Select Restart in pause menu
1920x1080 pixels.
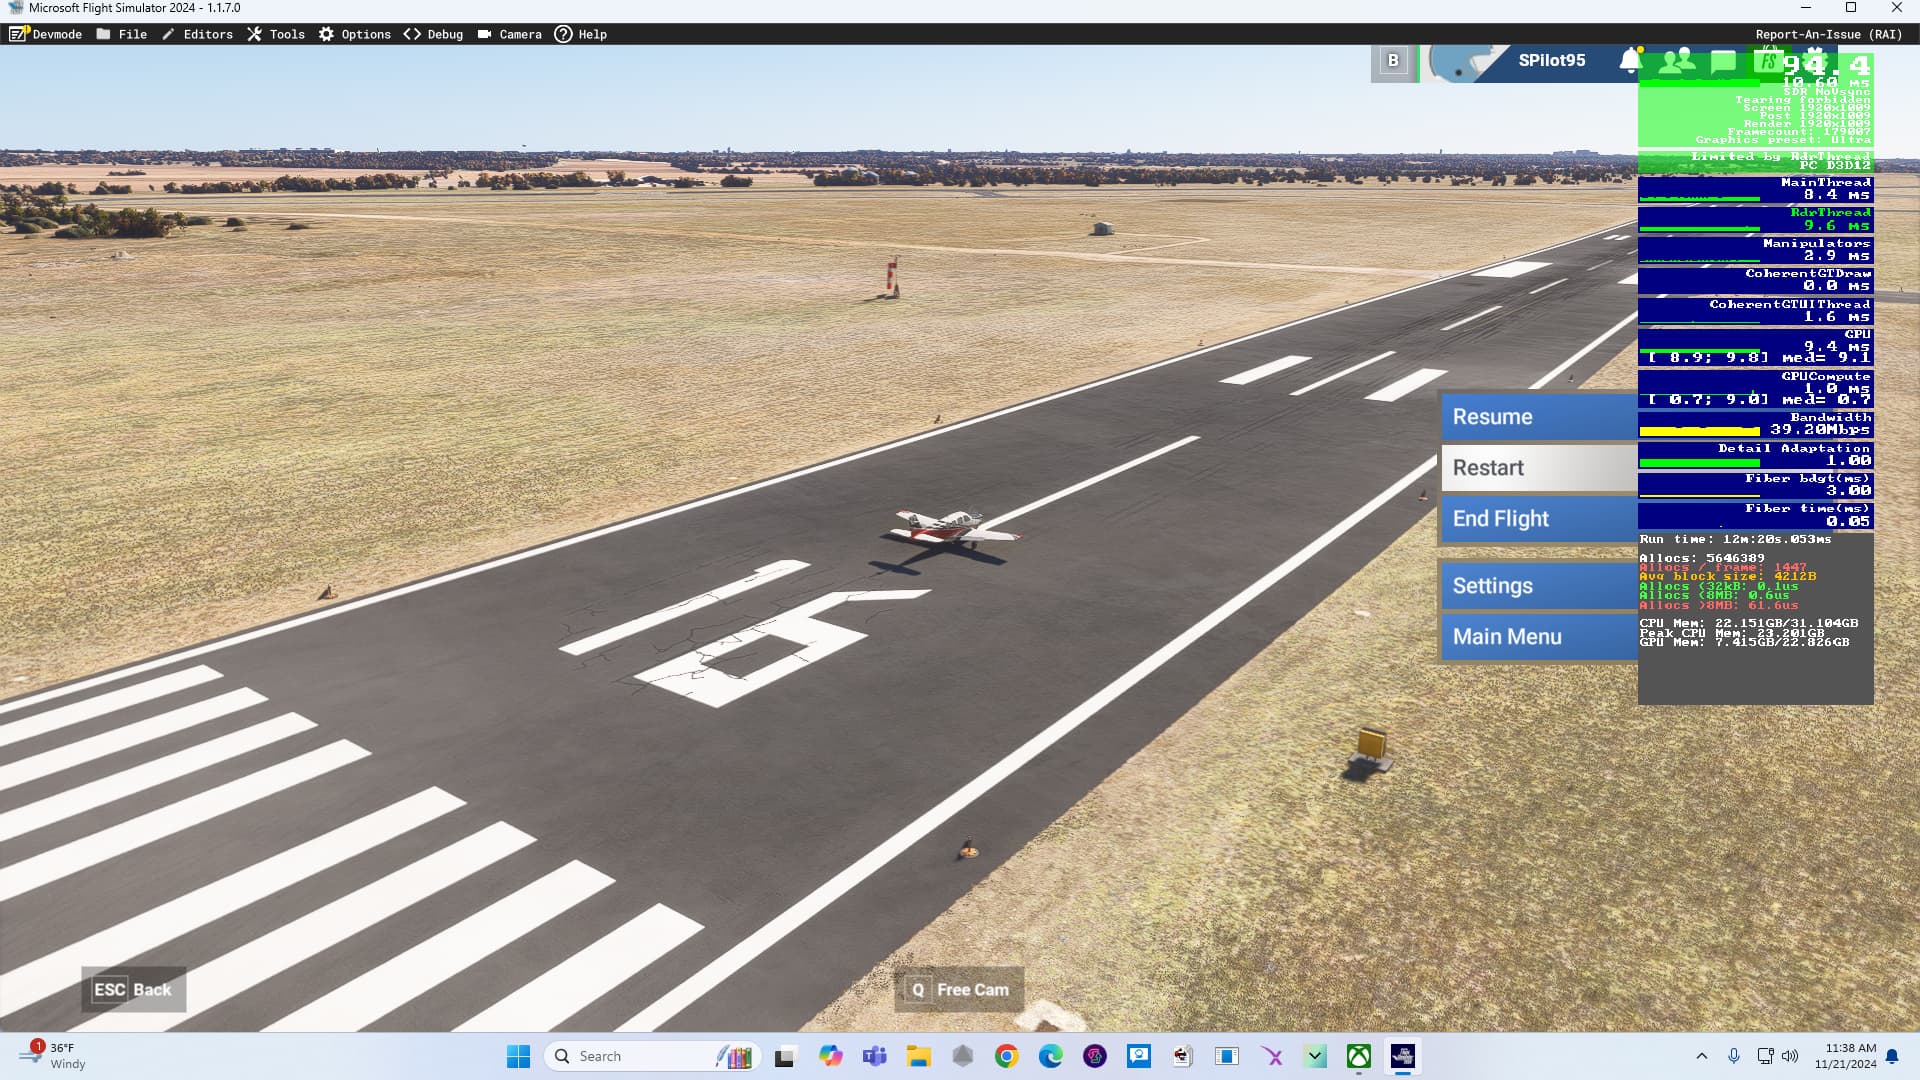tap(1538, 468)
